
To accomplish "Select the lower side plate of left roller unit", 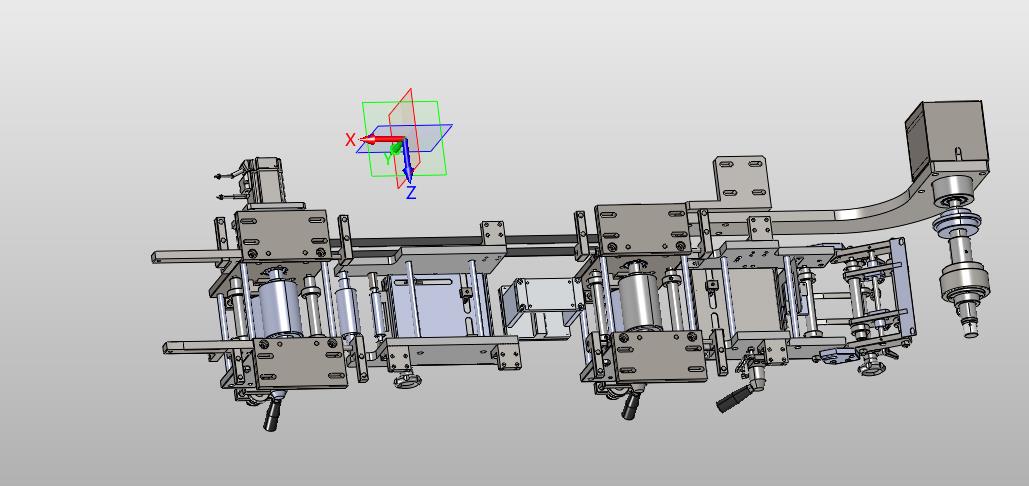I will (x=301, y=362).
